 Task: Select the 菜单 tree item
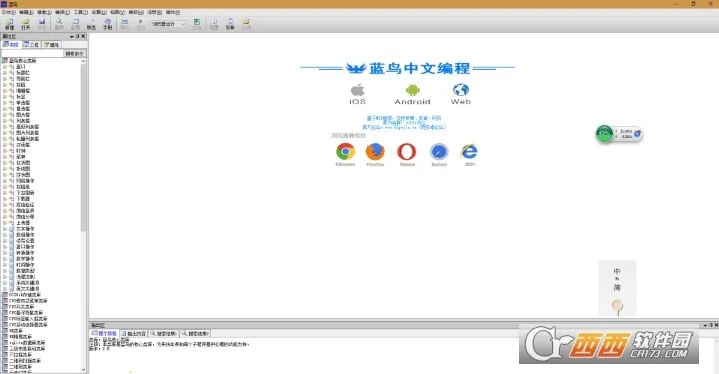(21, 157)
